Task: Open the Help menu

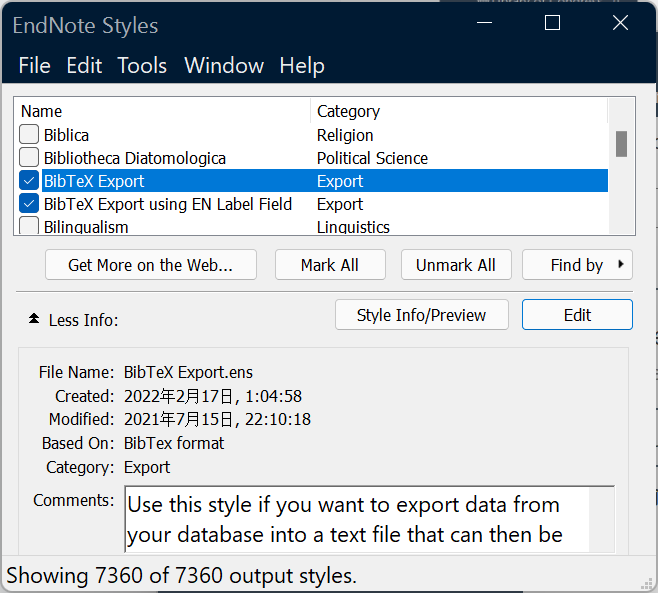Action: click(302, 66)
